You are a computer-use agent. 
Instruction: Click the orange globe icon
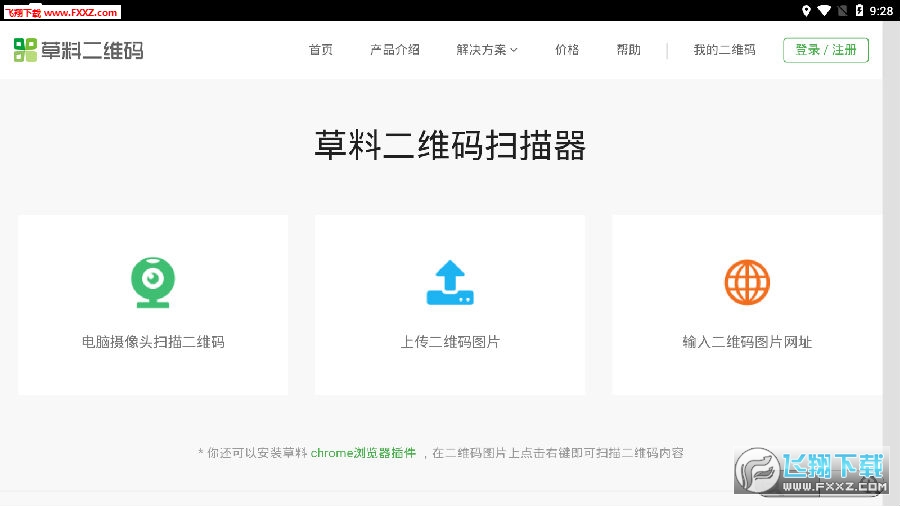coord(747,282)
